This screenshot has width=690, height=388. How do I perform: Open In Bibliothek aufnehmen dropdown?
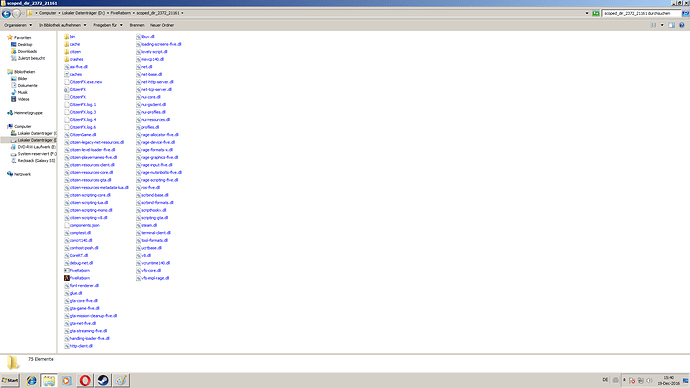pyautogui.click(x=62, y=25)
